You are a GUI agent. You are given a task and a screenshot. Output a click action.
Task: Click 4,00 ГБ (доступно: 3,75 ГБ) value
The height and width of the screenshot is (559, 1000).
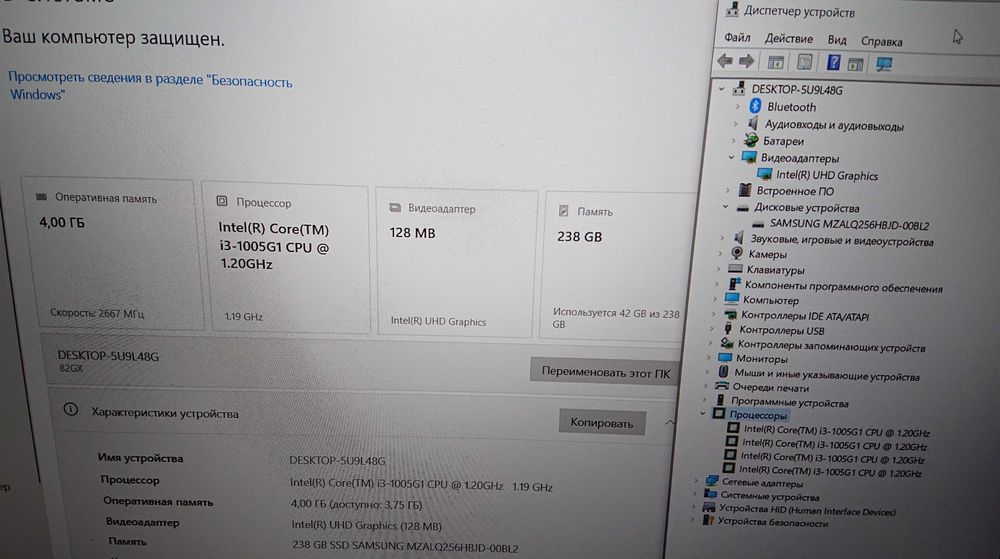pyautogui.click(x=357, y=504)
